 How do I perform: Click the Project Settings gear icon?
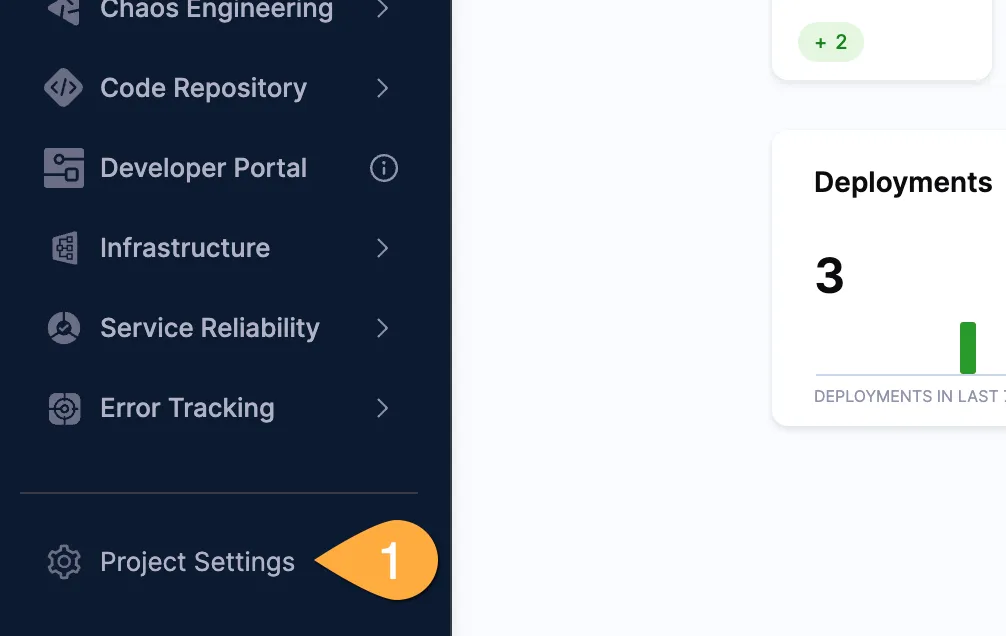pyautogui.click(x=64, y=562)
